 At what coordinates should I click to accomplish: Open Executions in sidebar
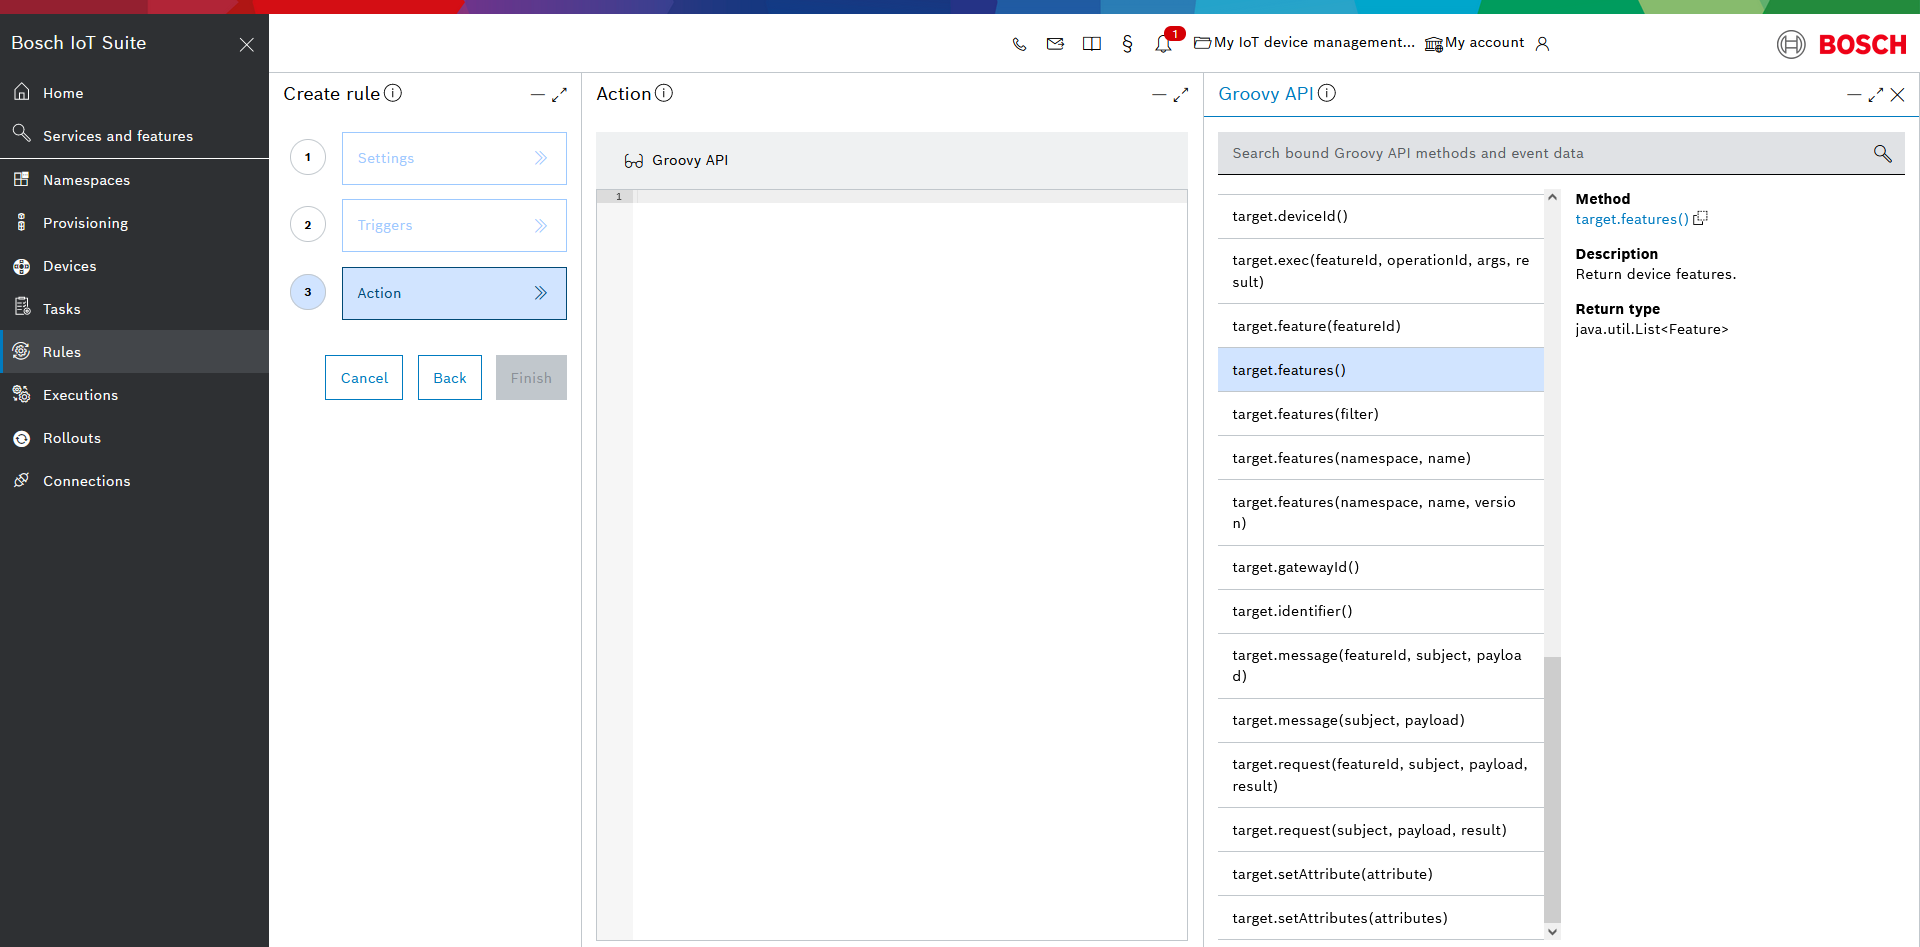[134, 395]
